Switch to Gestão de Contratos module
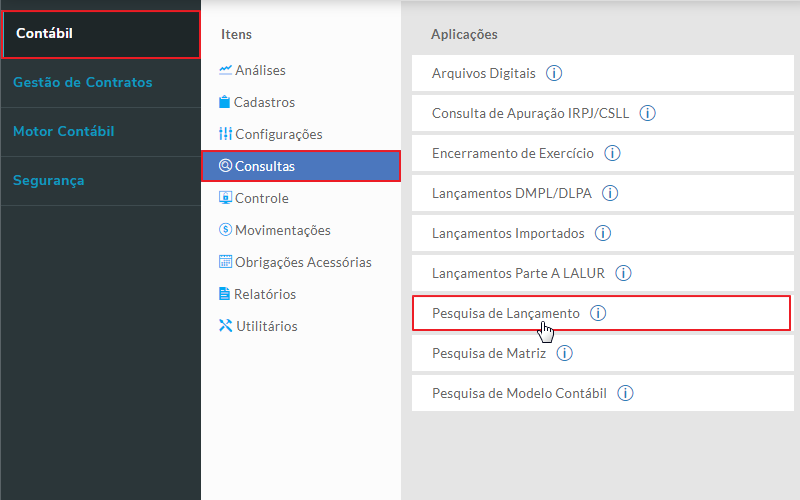Viewport: 800px width, 500px height. [83, 82]
